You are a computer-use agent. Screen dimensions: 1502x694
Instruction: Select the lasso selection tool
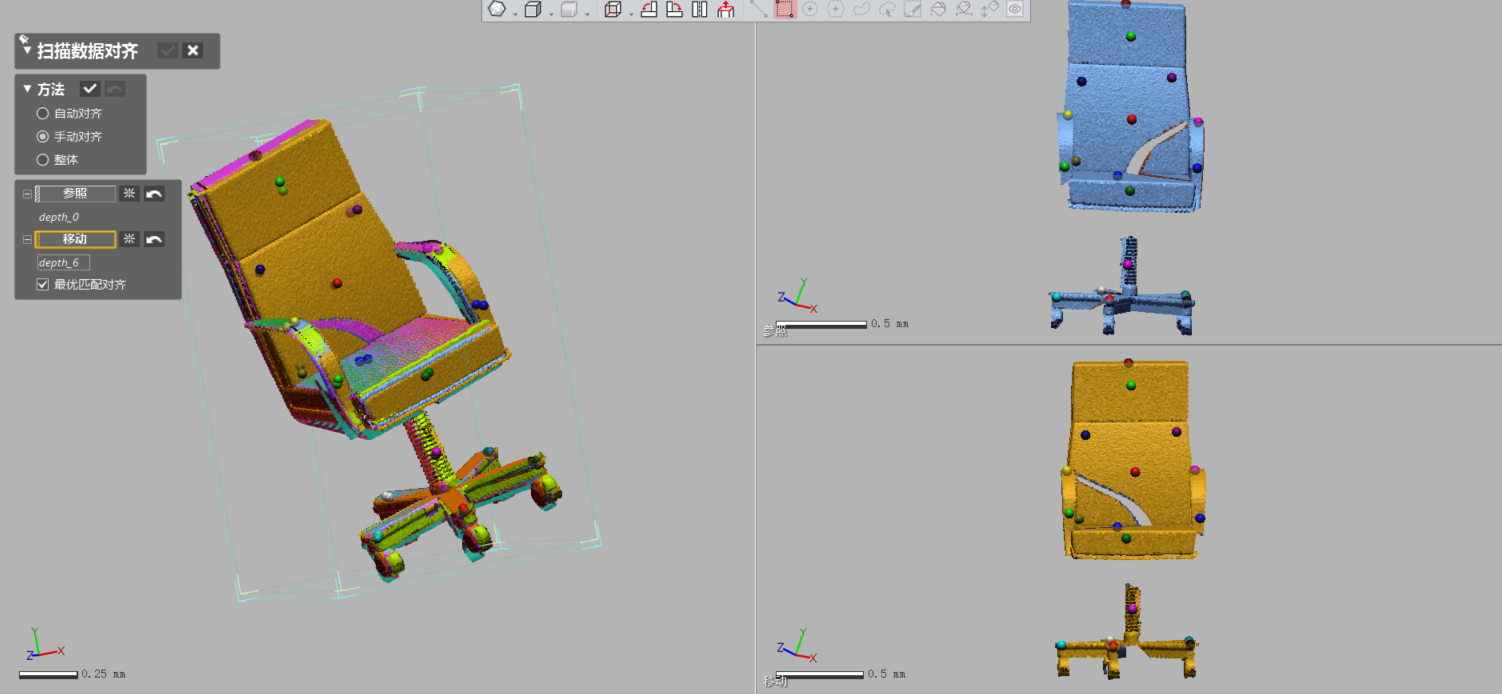(861, 10)
